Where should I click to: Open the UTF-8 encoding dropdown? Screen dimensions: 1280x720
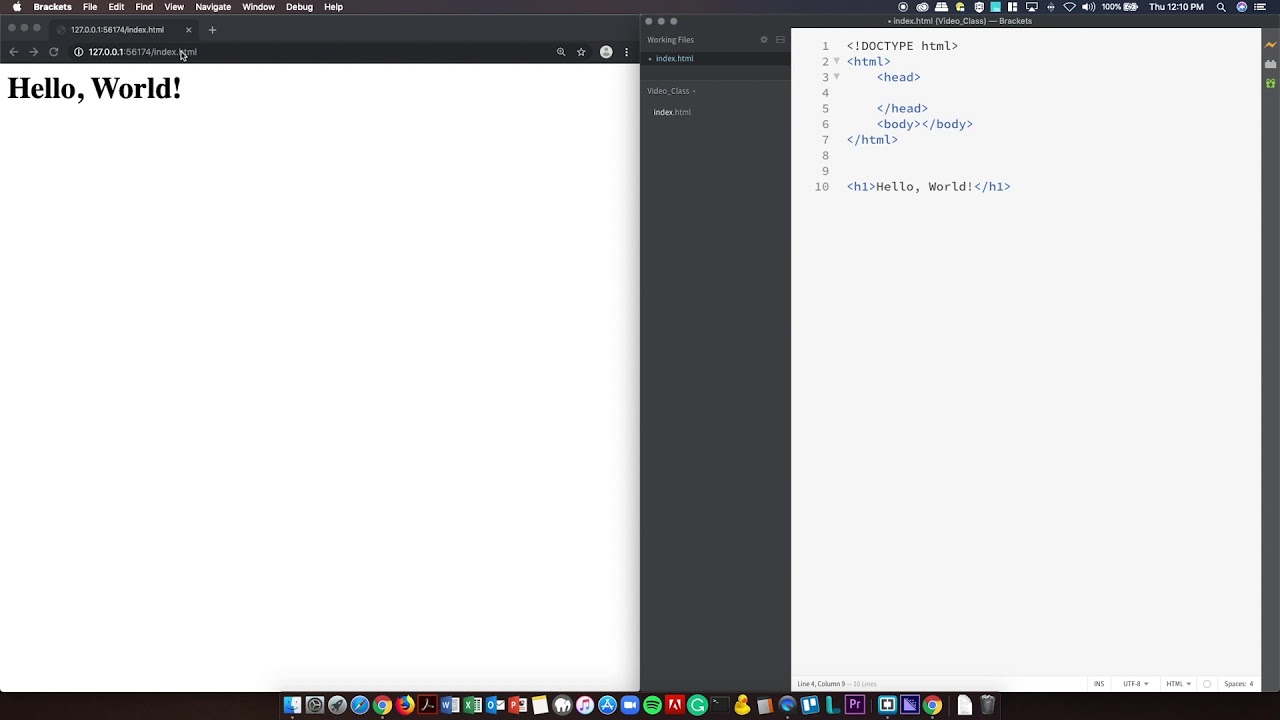[1135, 684]
